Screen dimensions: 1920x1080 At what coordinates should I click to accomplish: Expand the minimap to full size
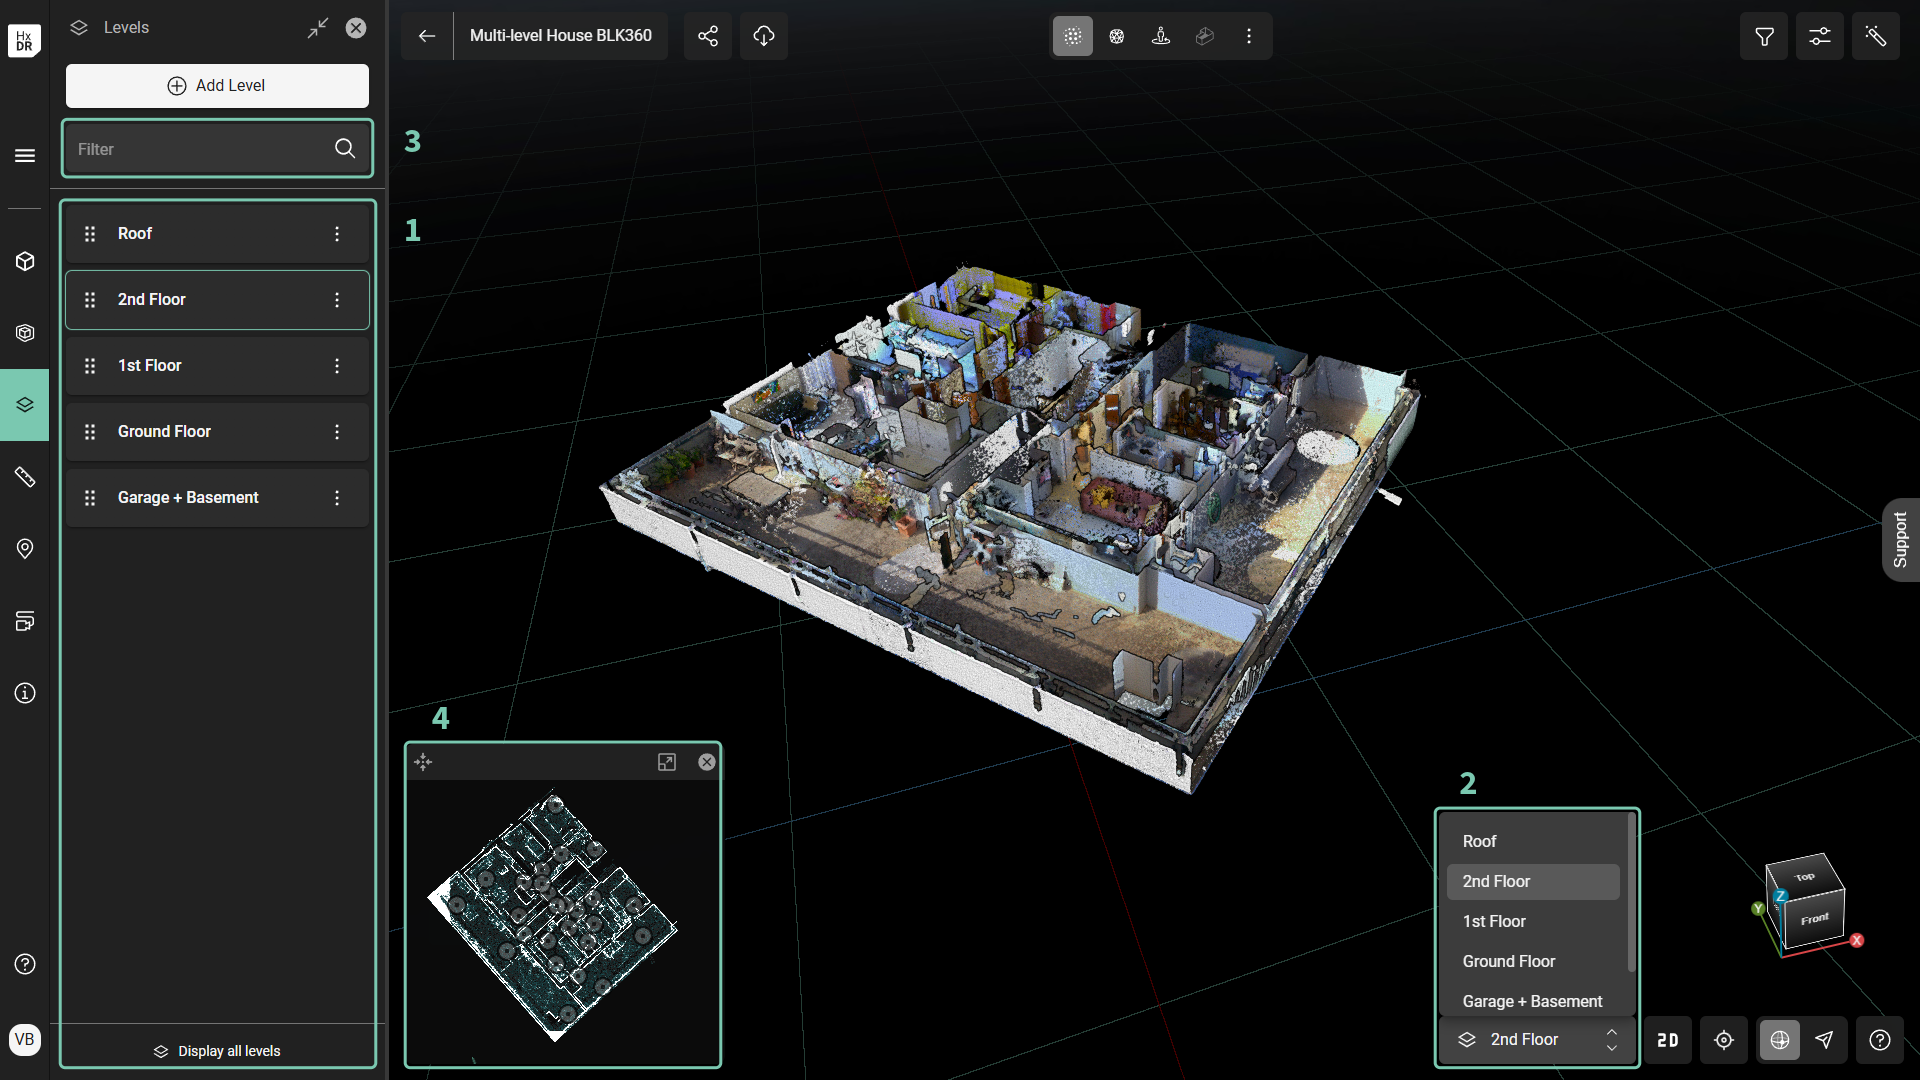click(667, 762)
